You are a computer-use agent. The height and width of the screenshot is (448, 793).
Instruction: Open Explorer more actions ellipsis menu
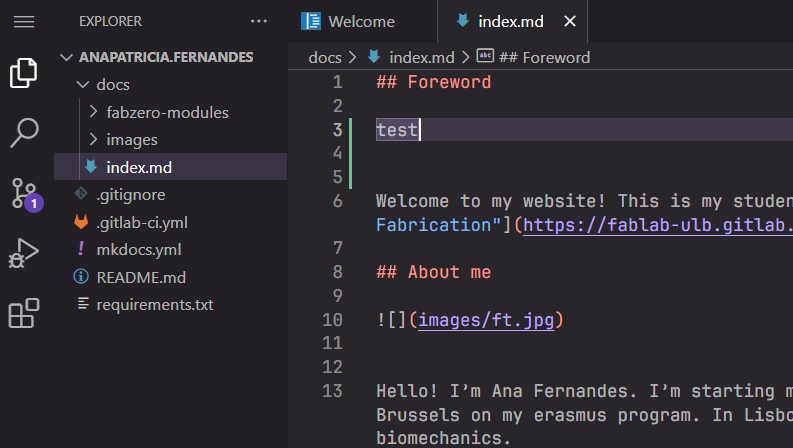click(258, 21)
